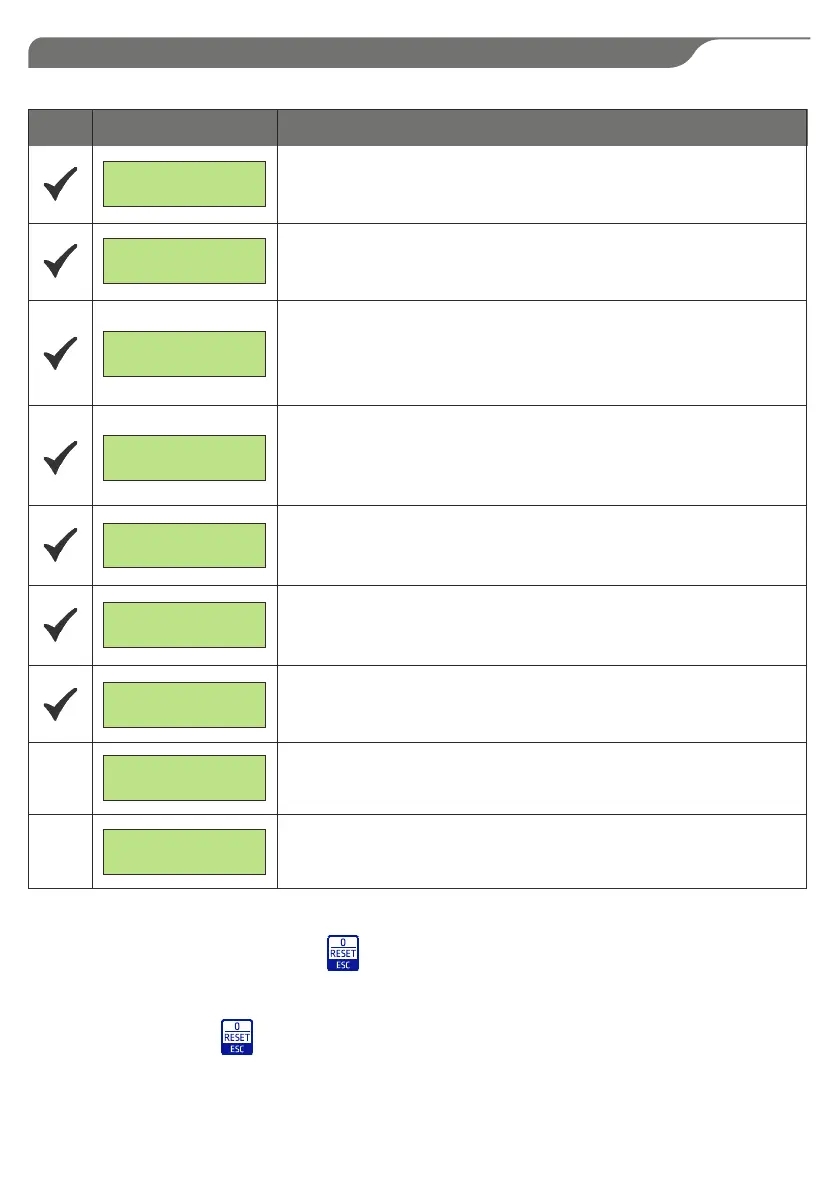The image size is (839, 1191).
Task: Click the dark gray table header row
Action: point(418,128)
